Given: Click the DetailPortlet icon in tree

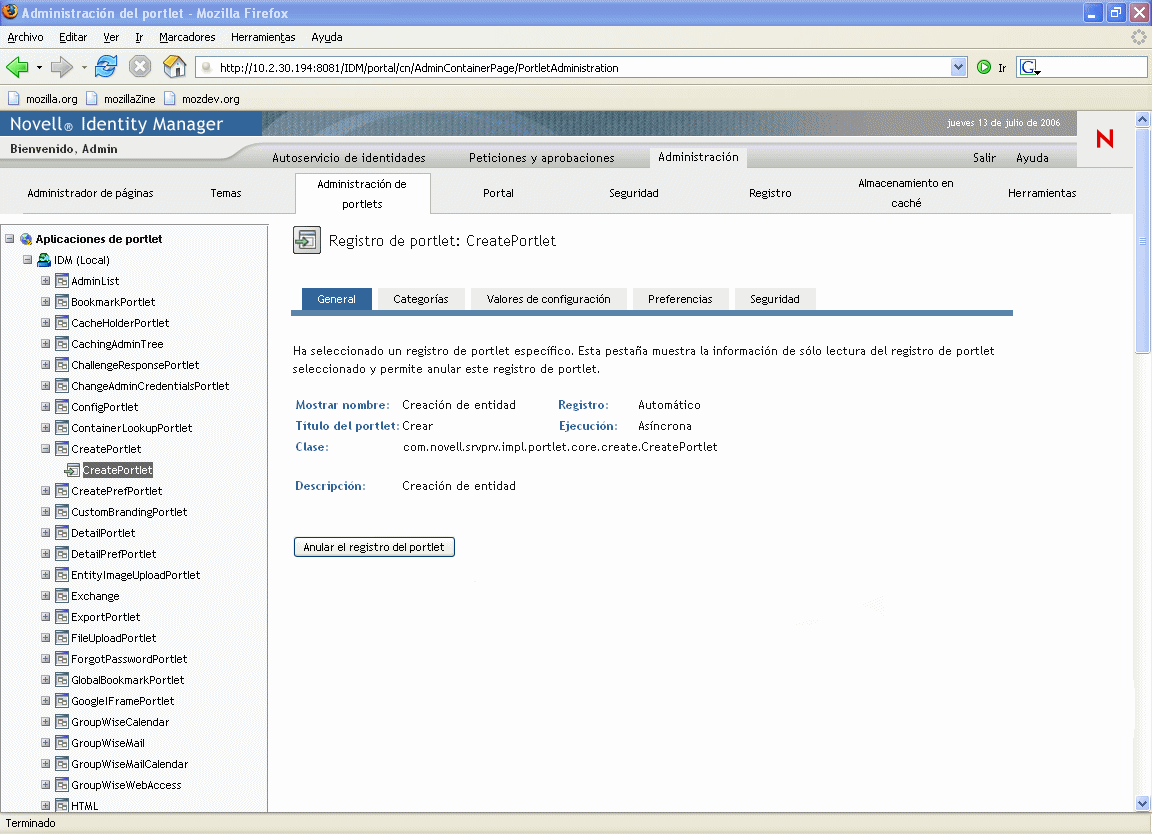Looking at the screenshot, I should 62,533.
